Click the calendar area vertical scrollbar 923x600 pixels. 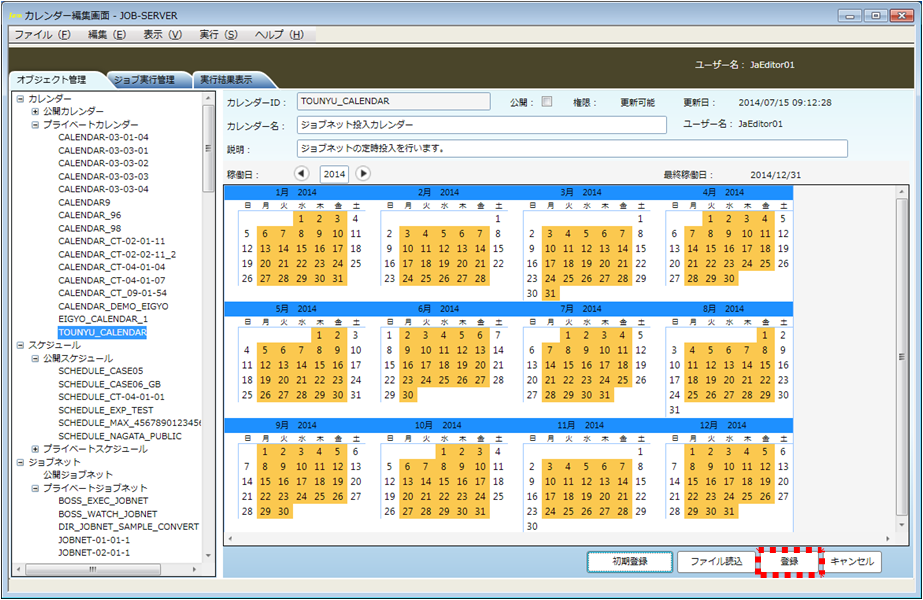tap(902, 358)
